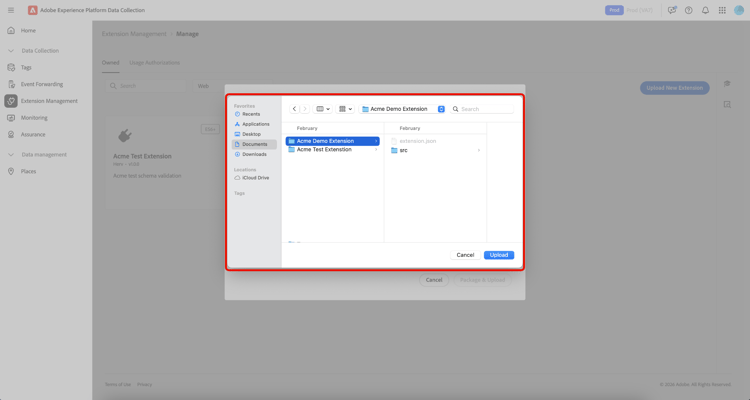
Task: Open the Places pin icon
Action: [11, 171]
